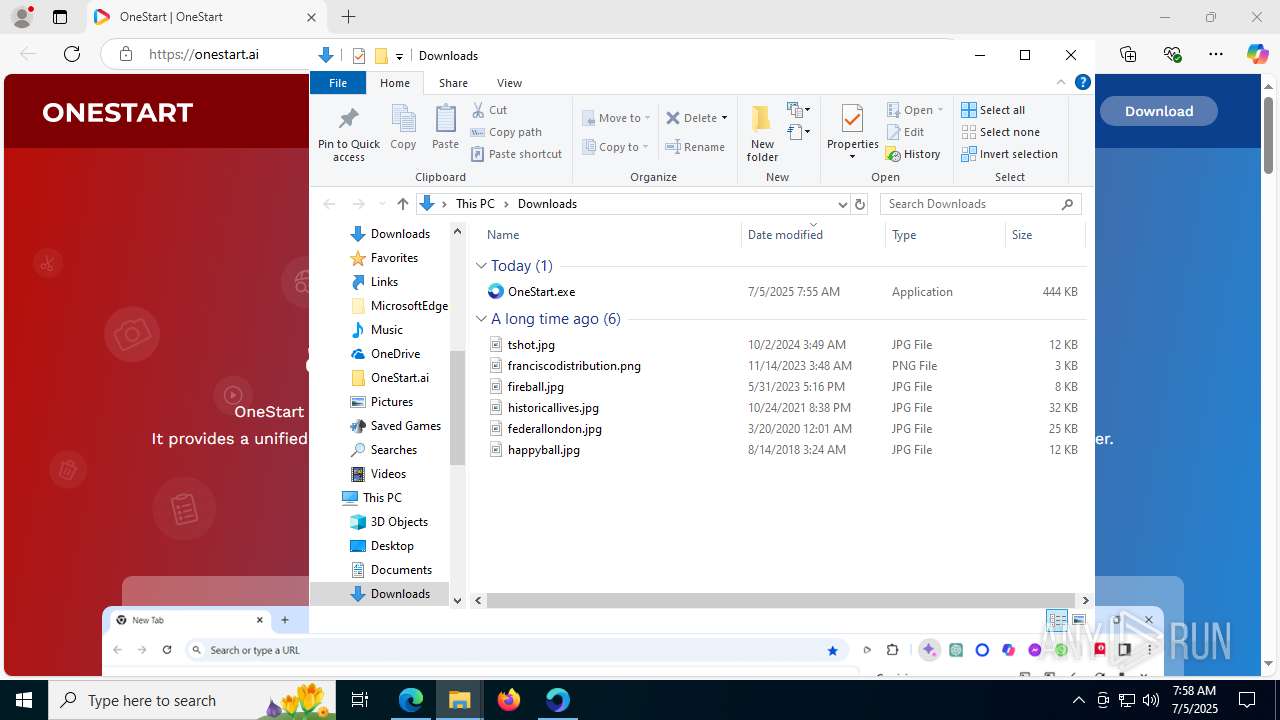
Task: Switch to large thumbnails view layout
Action: [1077, 620]
